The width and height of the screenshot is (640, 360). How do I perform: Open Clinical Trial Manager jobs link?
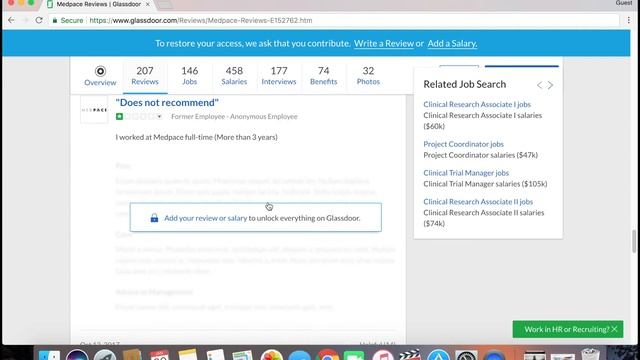466,173
